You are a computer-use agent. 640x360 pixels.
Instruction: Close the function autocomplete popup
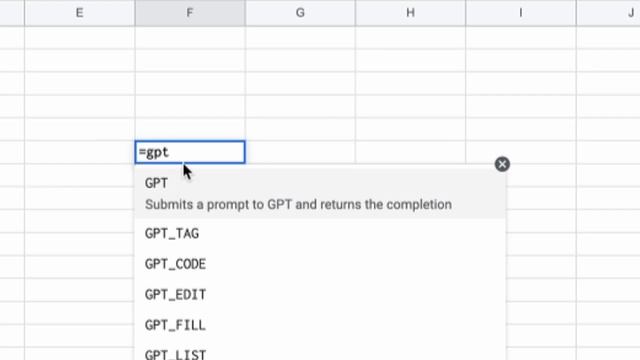point(502,164)
